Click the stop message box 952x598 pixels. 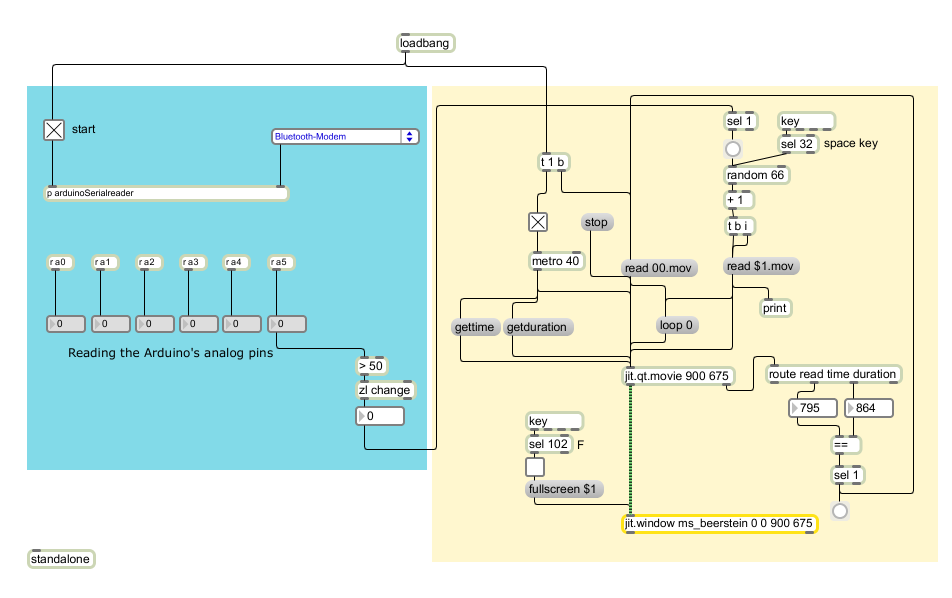point(596,222)
